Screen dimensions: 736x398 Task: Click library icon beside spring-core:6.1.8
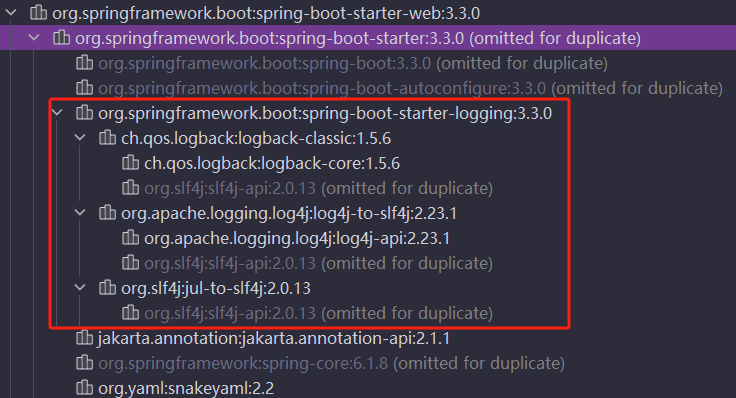[84, 363]
